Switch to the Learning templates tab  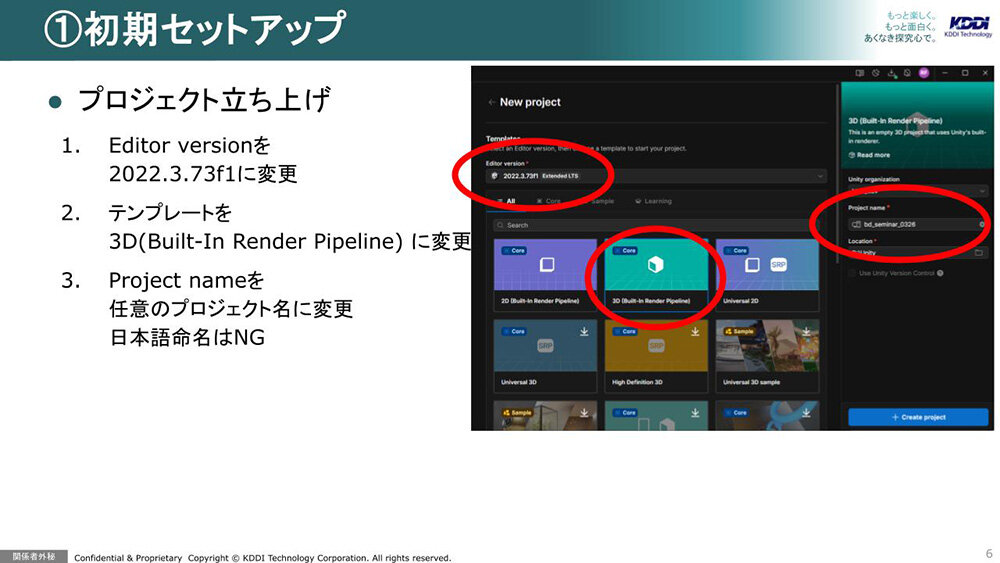click(x=653, y=201)
